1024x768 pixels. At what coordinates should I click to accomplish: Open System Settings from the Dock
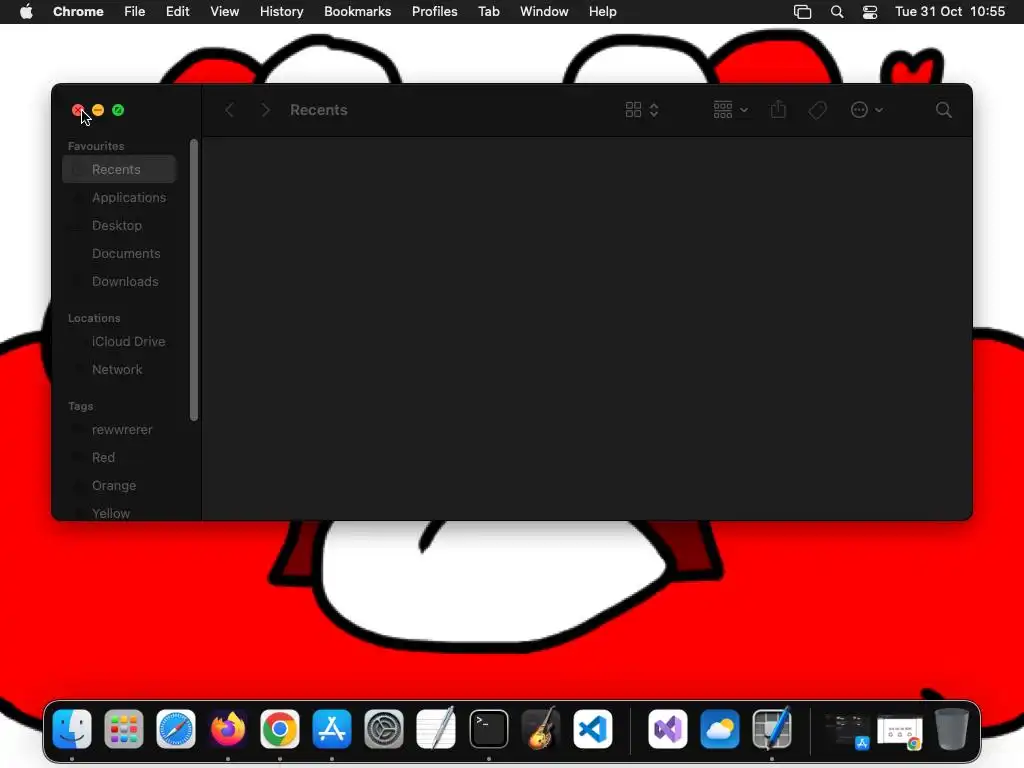(384, 729)
